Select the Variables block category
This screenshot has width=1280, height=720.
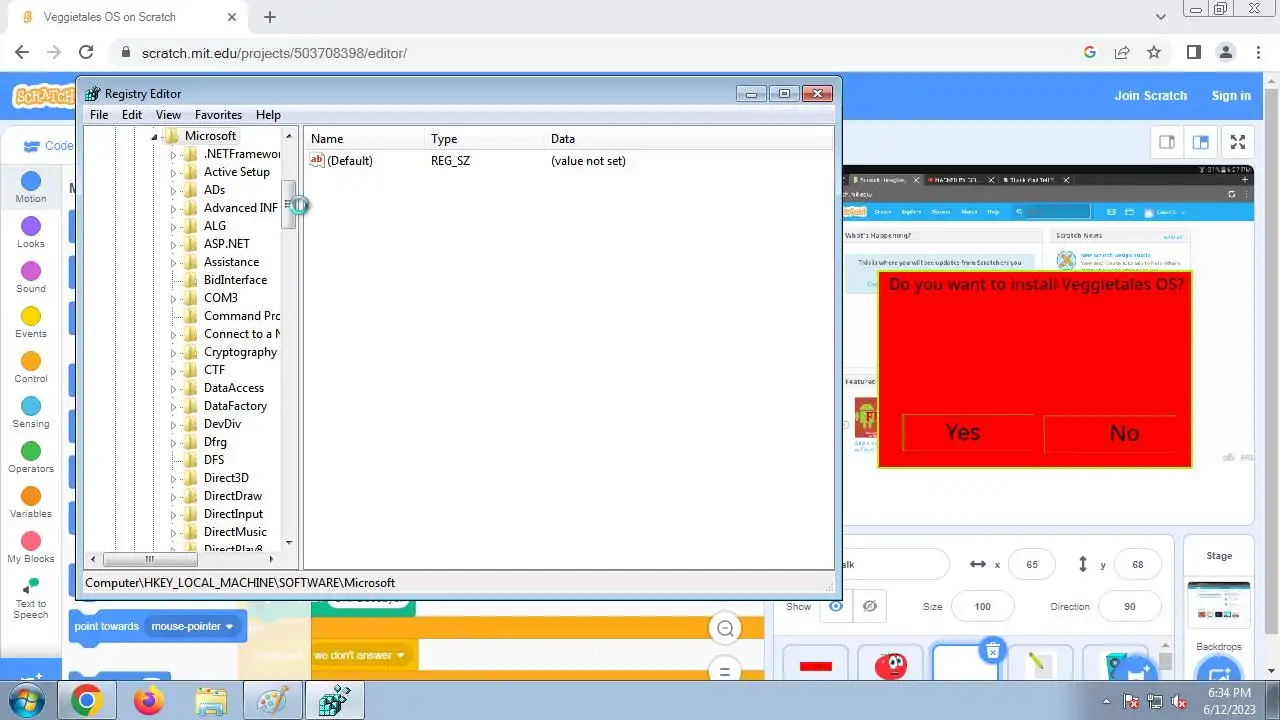click(x=31, y=502)
